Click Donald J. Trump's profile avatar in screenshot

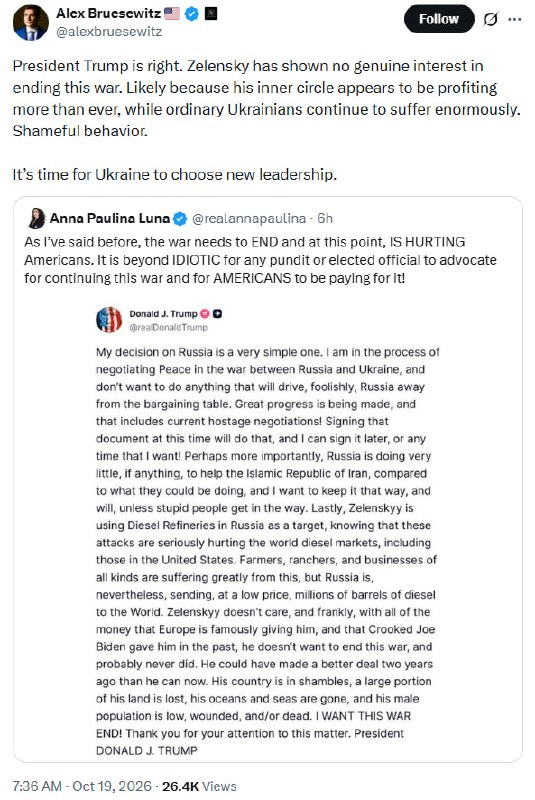coord(109,319)
